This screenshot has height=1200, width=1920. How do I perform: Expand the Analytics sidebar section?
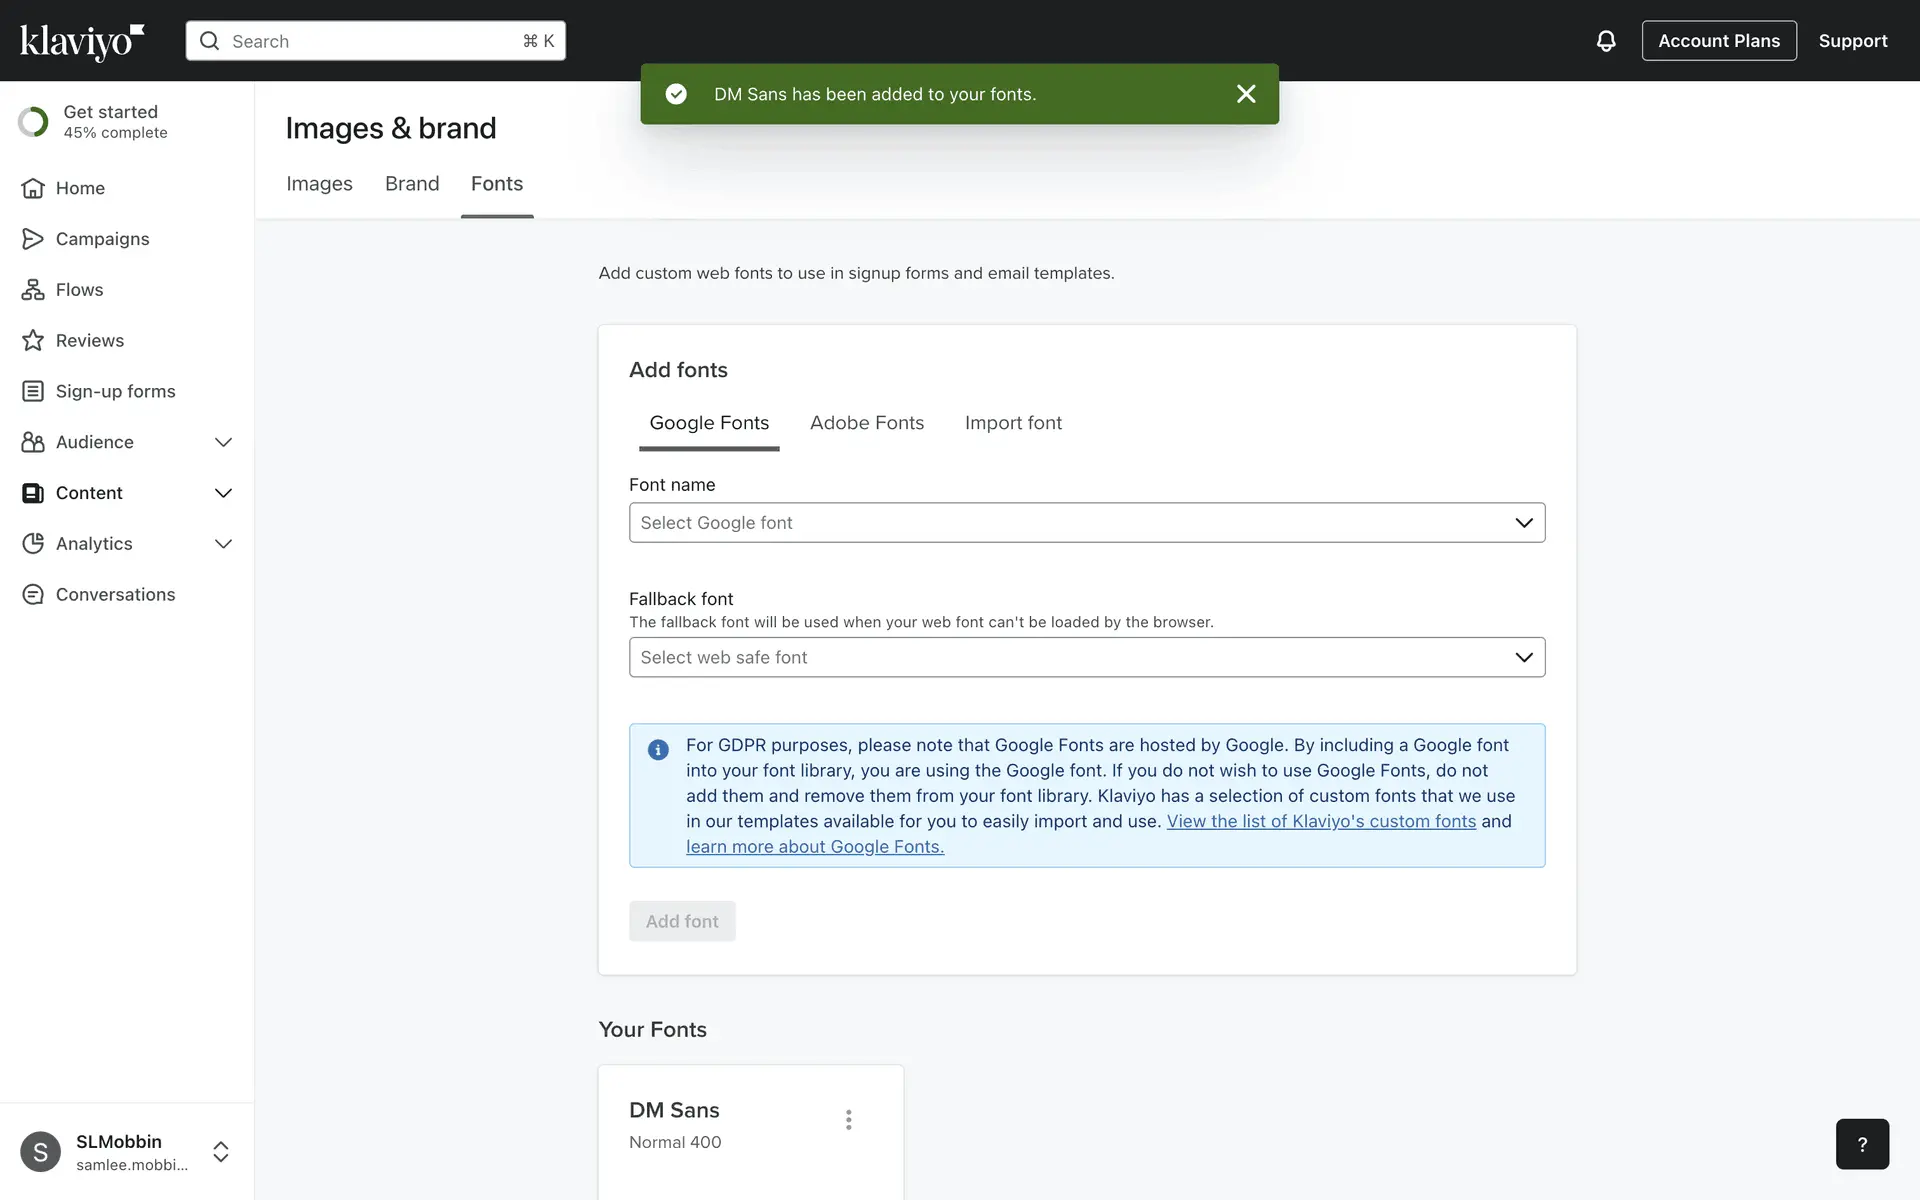[x=223, y=544]
